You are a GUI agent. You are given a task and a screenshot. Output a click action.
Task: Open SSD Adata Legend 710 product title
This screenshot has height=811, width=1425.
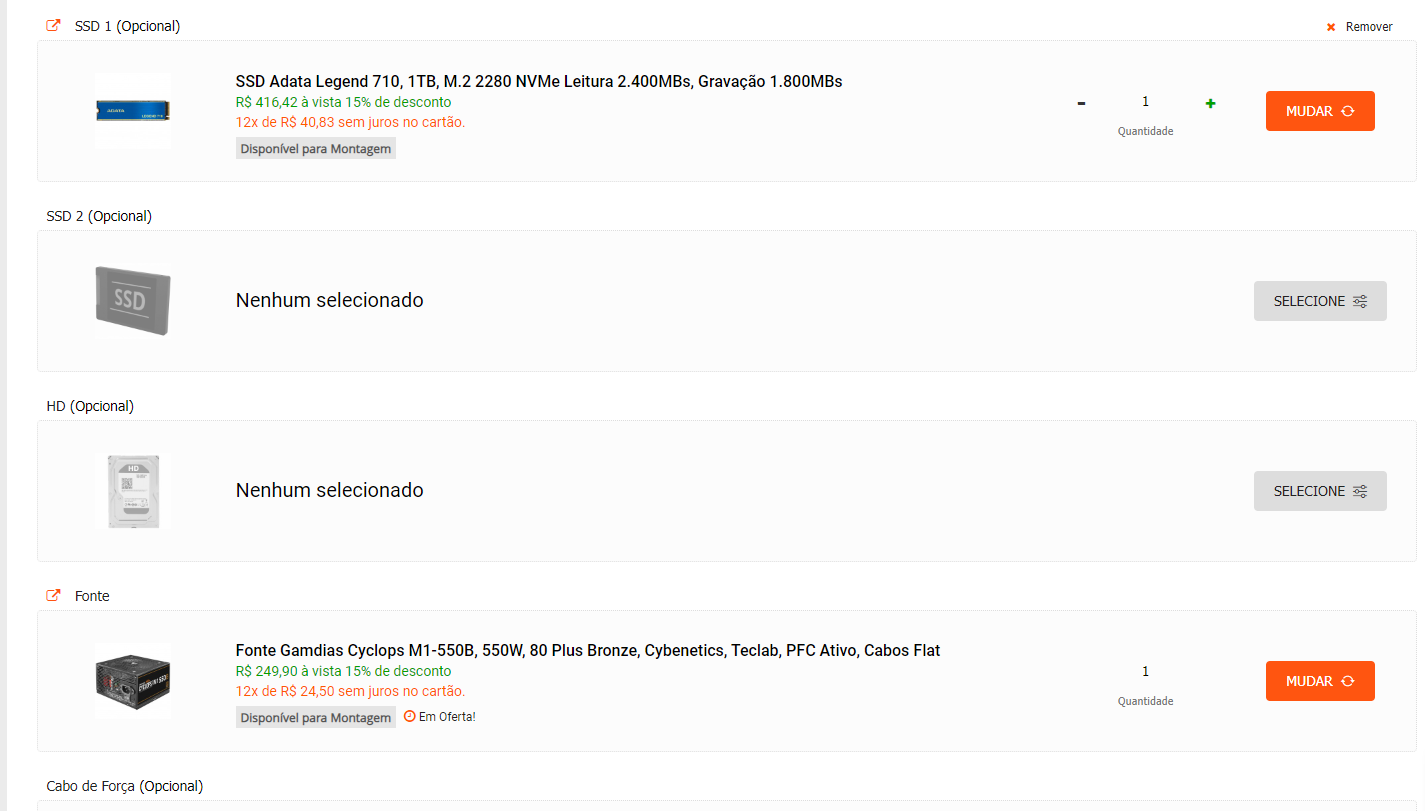pos(539,81)
